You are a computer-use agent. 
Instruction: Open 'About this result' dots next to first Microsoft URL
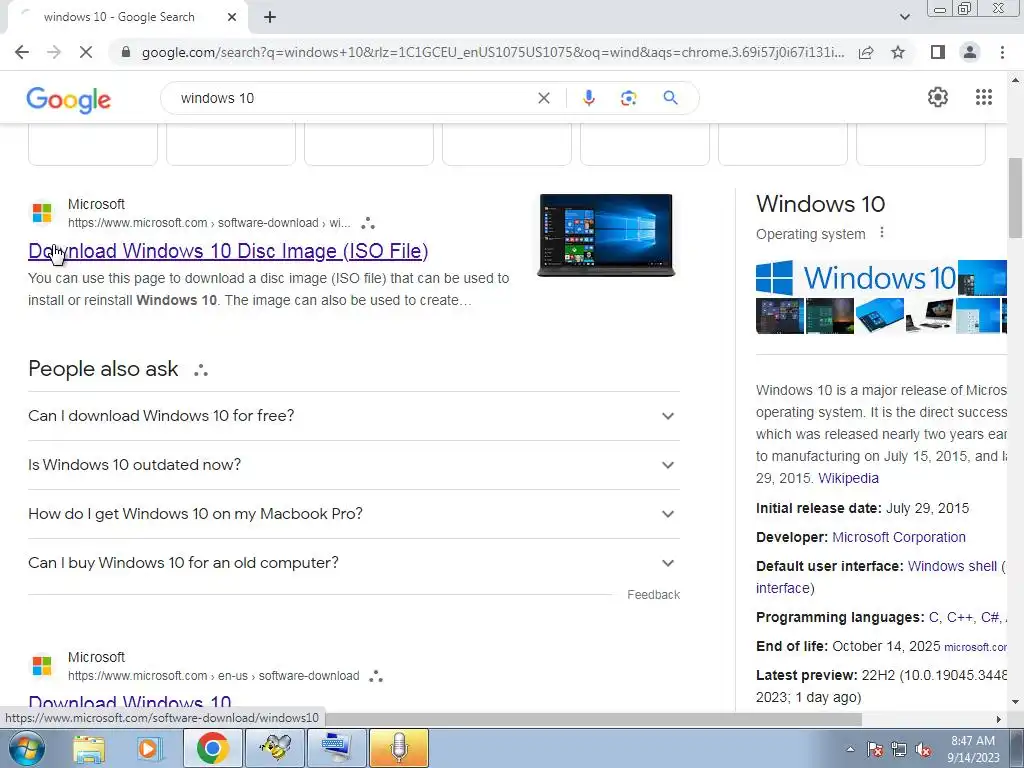tap(368, 223)
